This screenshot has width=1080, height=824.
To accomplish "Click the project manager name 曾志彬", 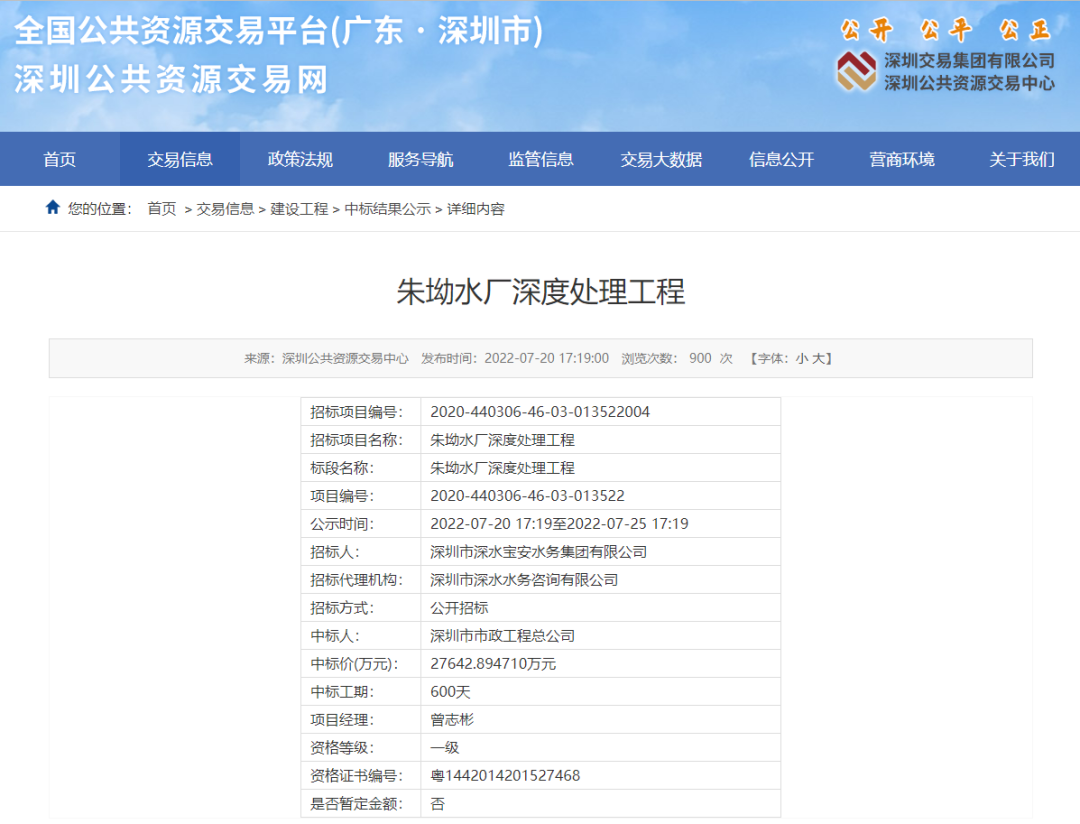I will point(452,720).
